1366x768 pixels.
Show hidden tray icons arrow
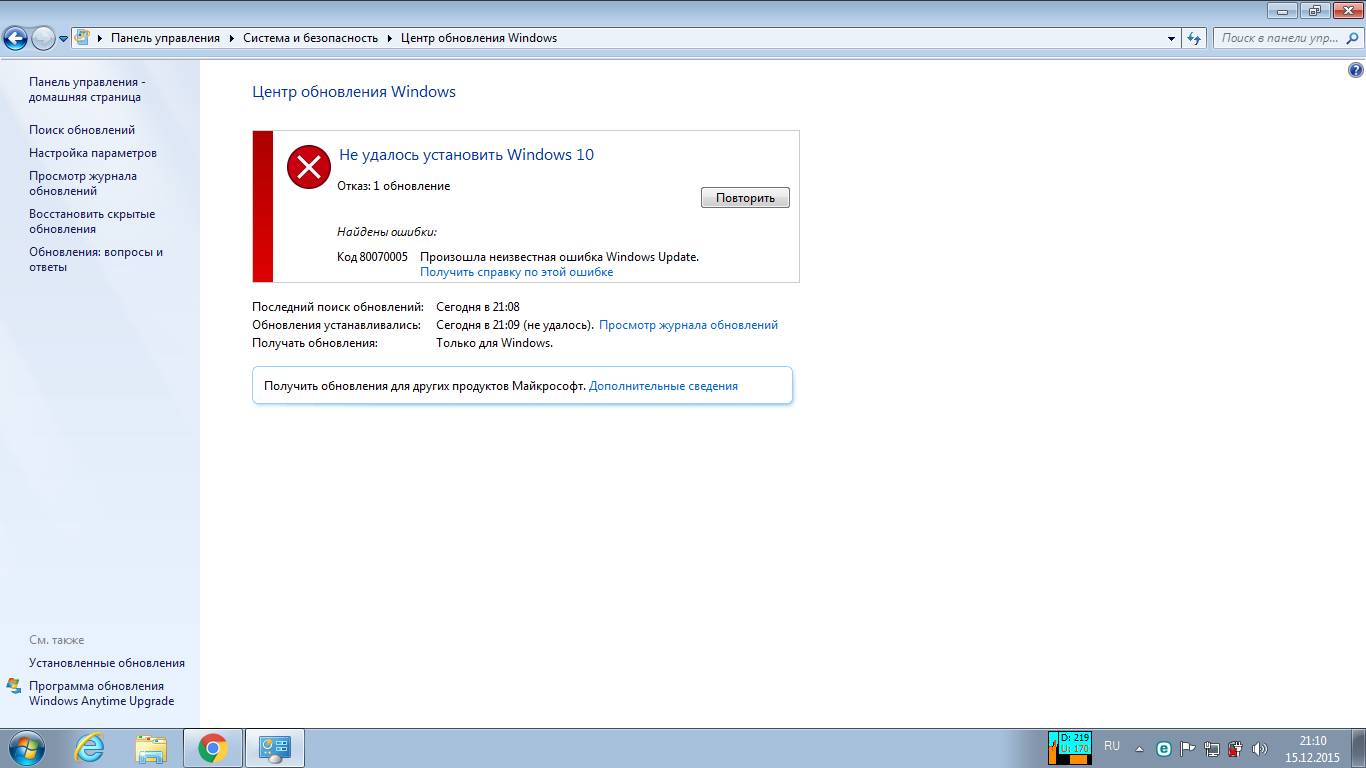point(1139,748)
